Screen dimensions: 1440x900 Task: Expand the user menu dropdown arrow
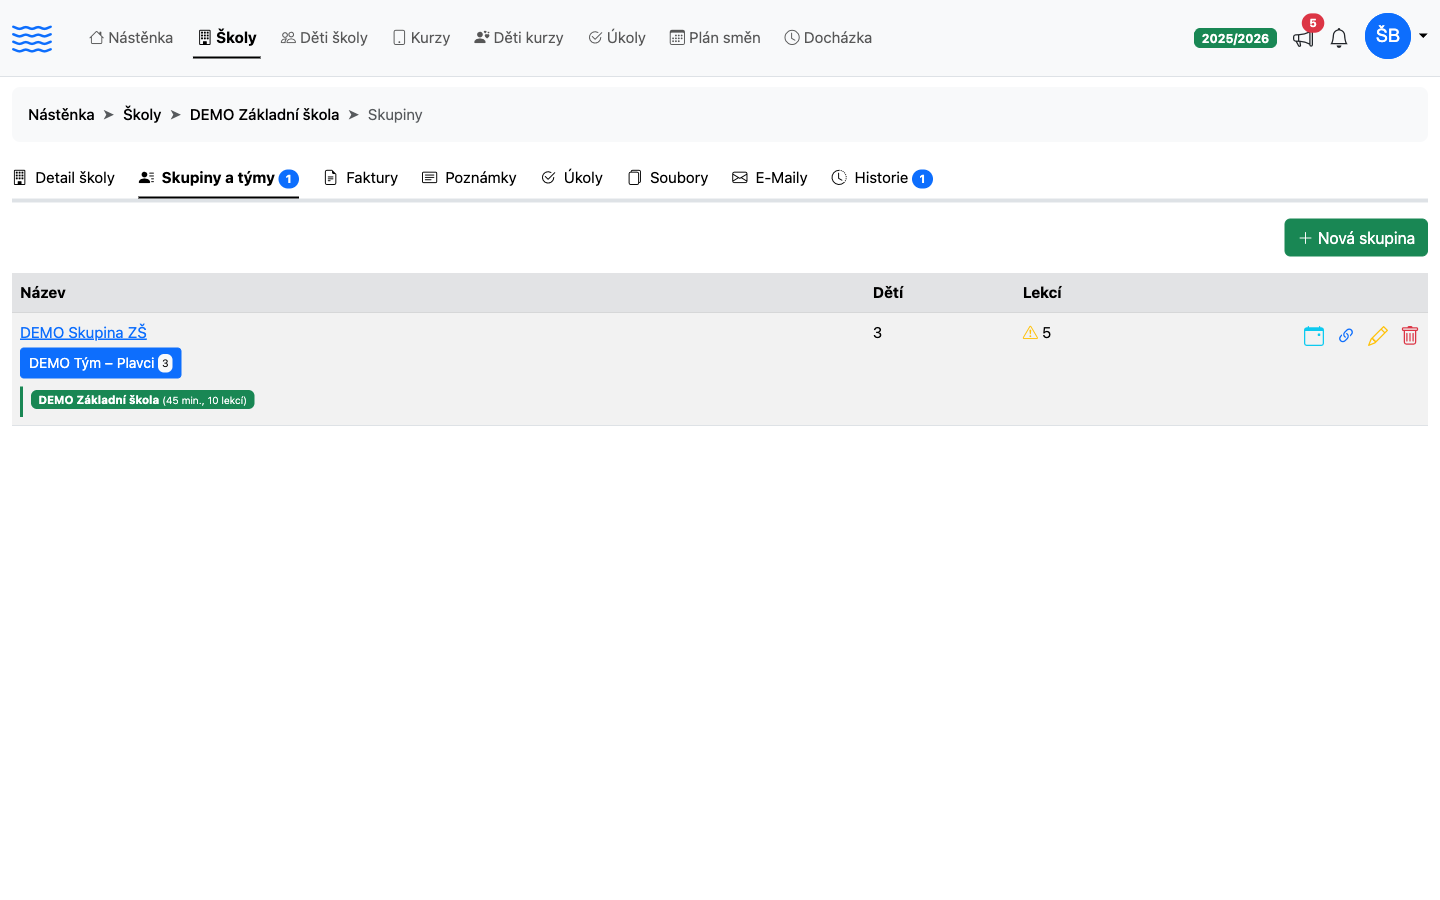pos(1423,36)
